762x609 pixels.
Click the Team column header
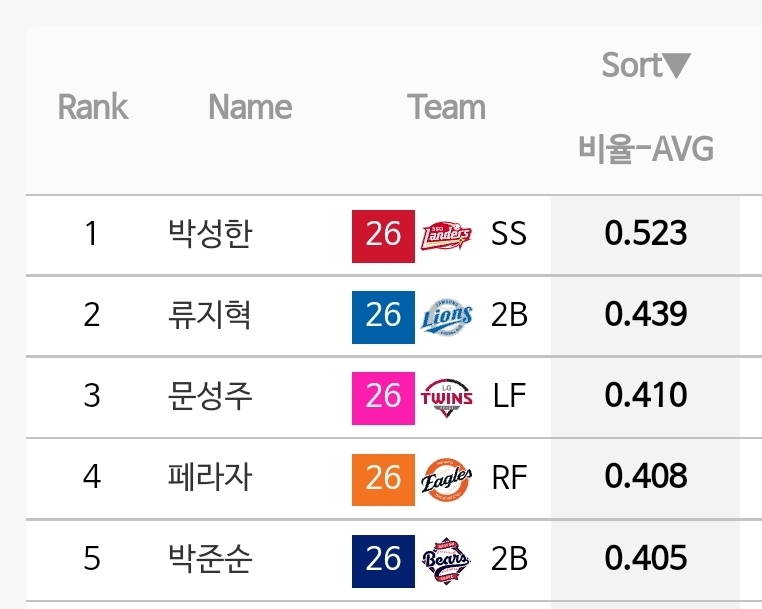click(446, 108)
